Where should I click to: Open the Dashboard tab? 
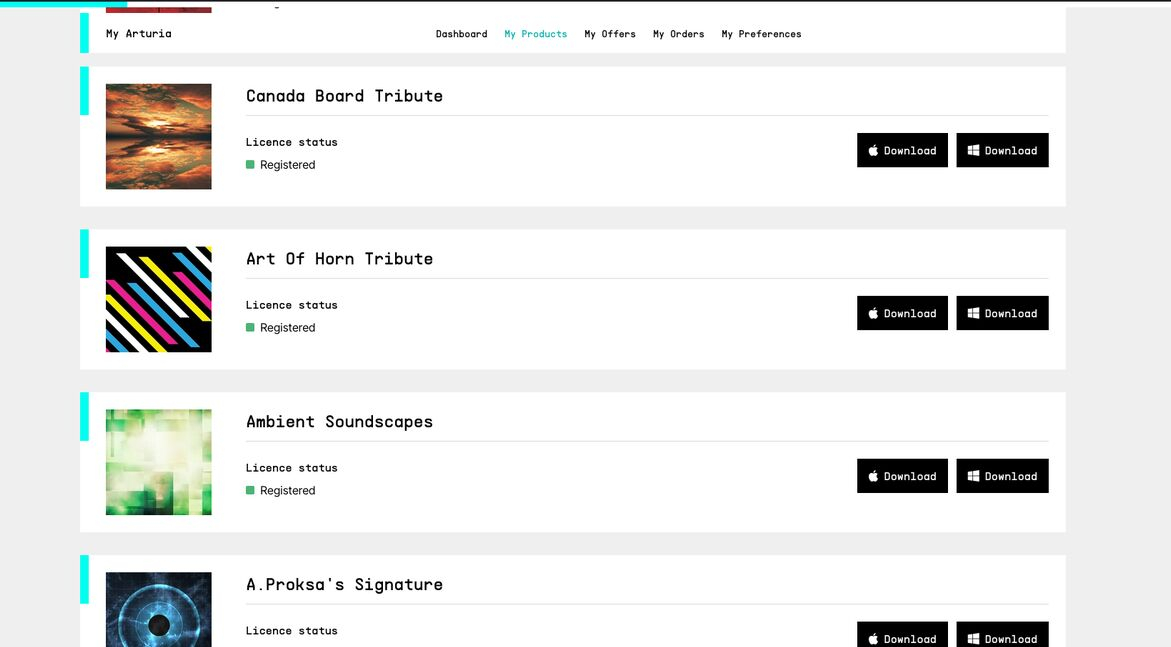pos(461,34)
